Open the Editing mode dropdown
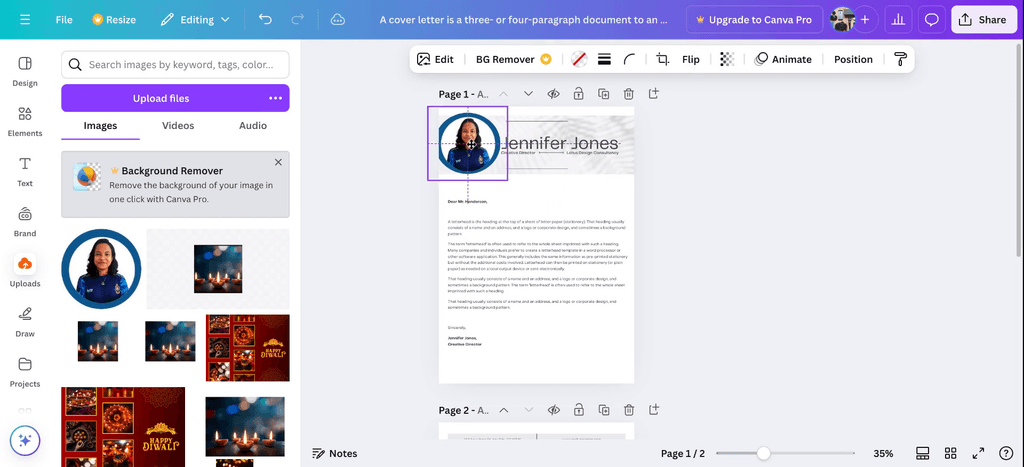The width and height of the screenshot is (1024, 467). point(195,20)
